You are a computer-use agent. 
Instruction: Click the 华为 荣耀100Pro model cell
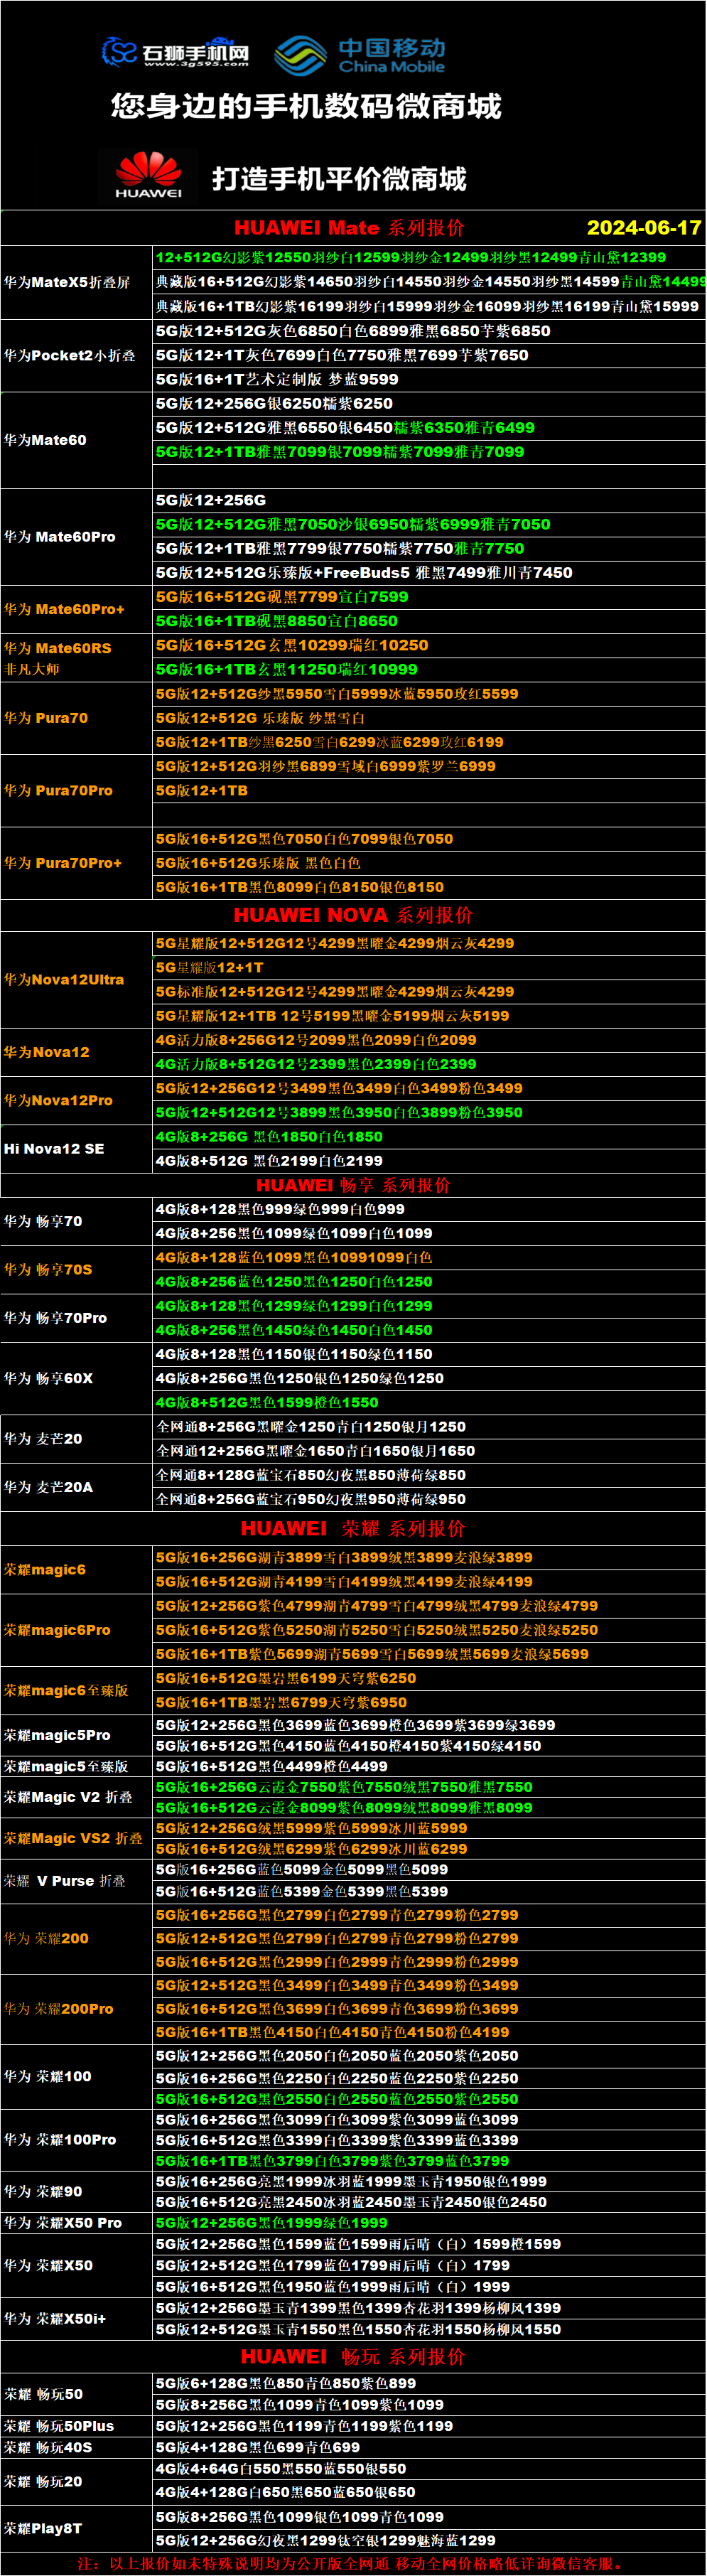(x=77, y=2140)
